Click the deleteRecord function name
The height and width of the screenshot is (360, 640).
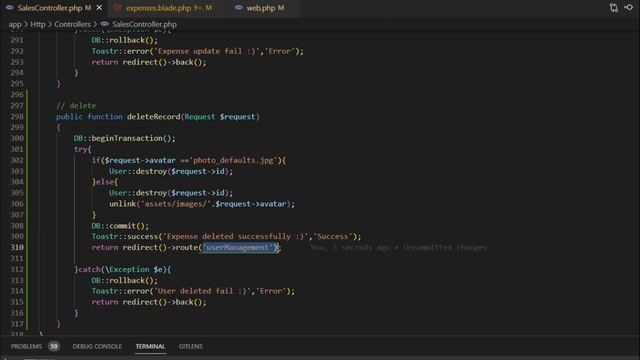pyautogui.click(x=153, y=117)
